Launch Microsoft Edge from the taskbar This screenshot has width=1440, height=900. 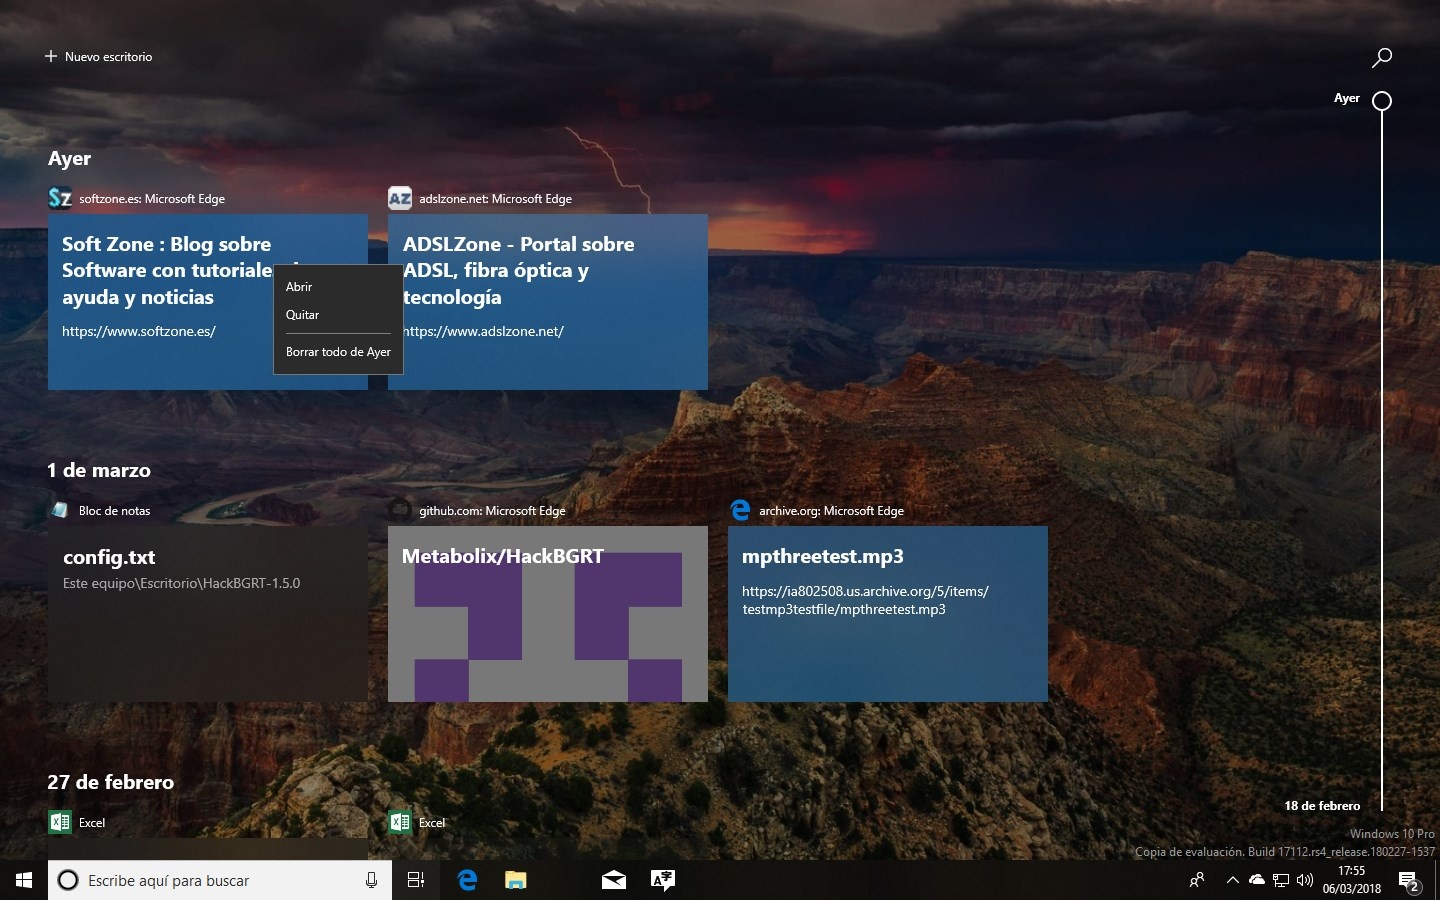pos(467,880)
